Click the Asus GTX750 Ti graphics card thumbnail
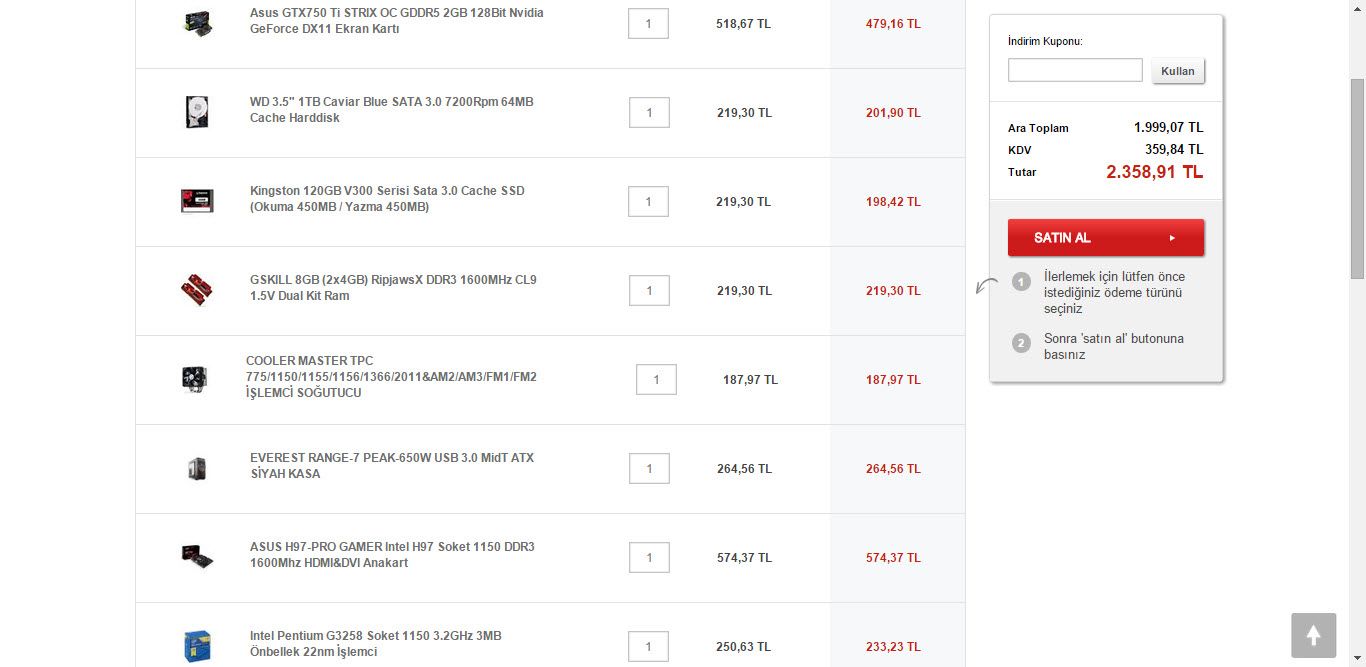Image resolution: width=1366 pixels, height=667 pixels. point(197,23)
